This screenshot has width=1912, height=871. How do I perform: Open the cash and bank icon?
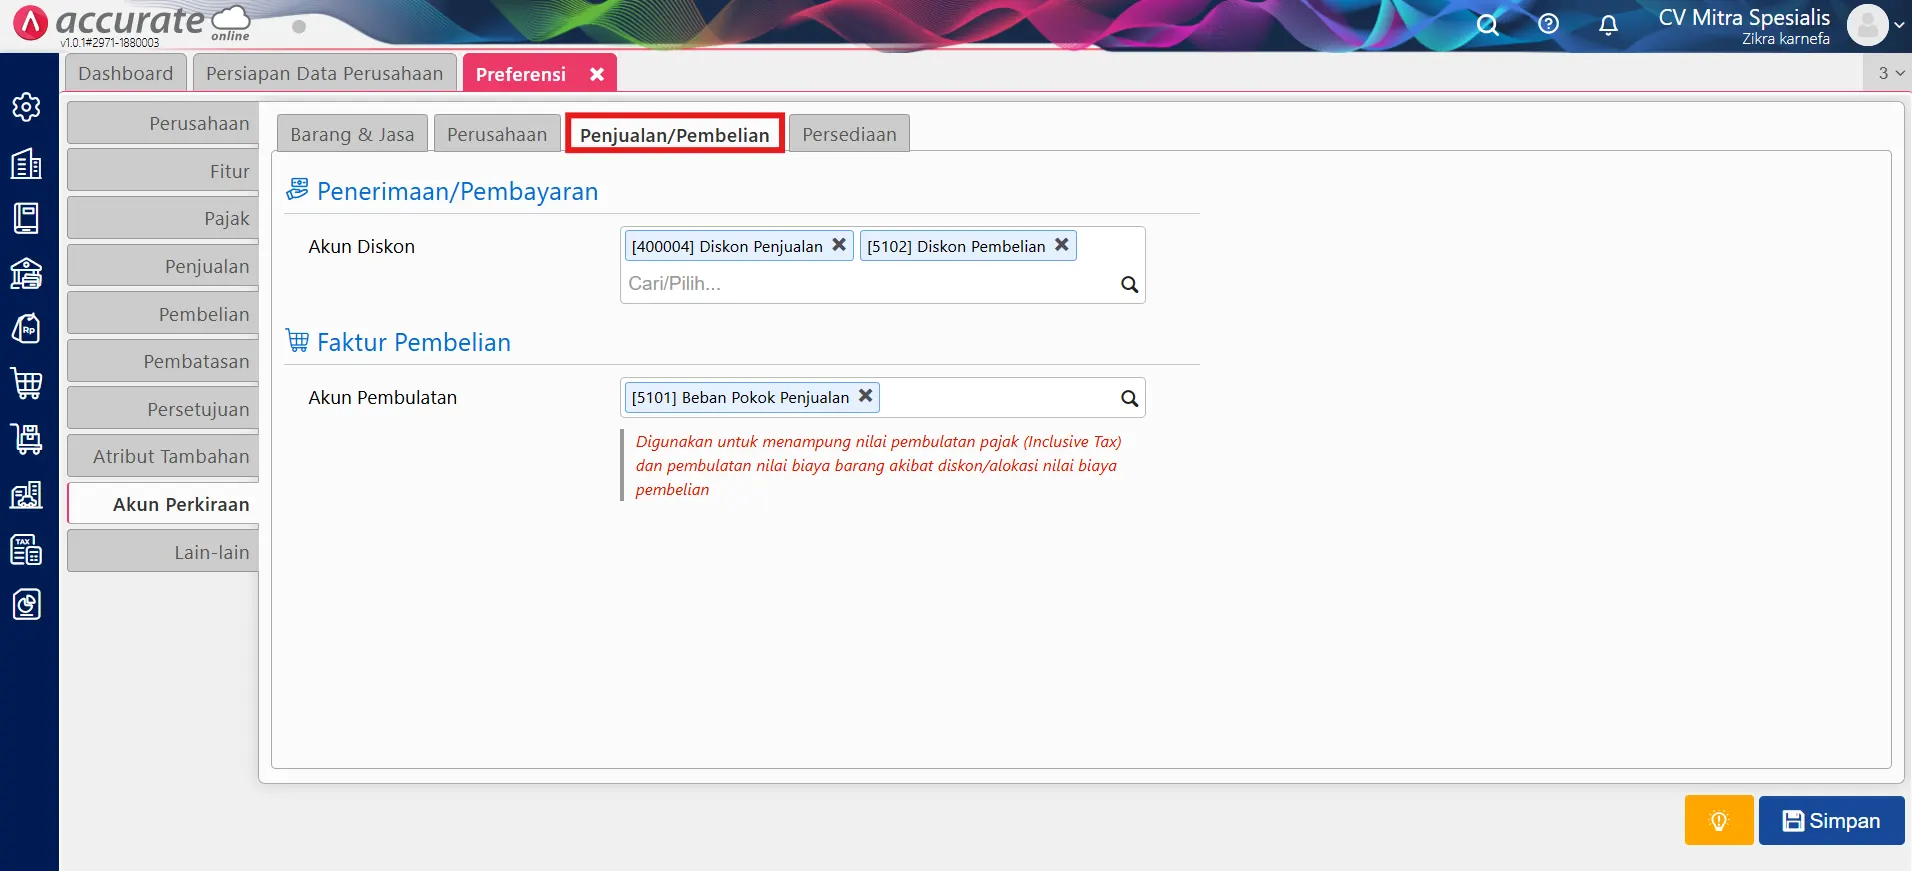(27, 273)
